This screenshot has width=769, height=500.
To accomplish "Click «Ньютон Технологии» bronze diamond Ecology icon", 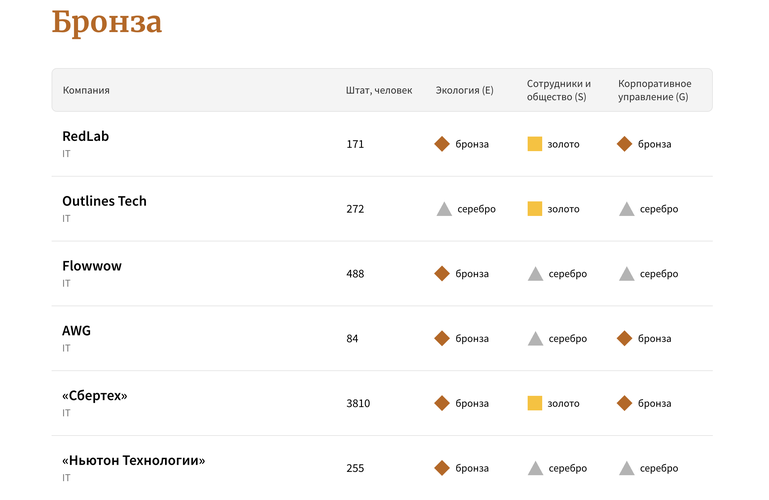I will (x=442, y=468).
